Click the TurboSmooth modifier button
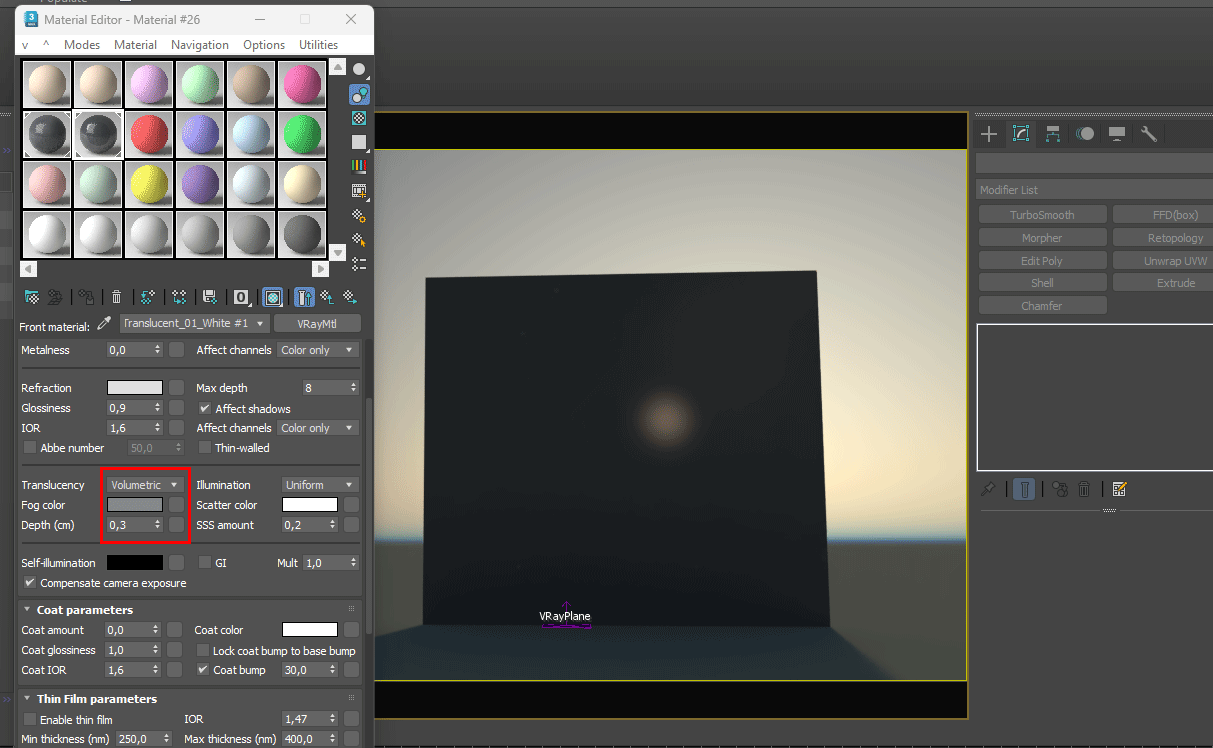 pos(1042,215)
